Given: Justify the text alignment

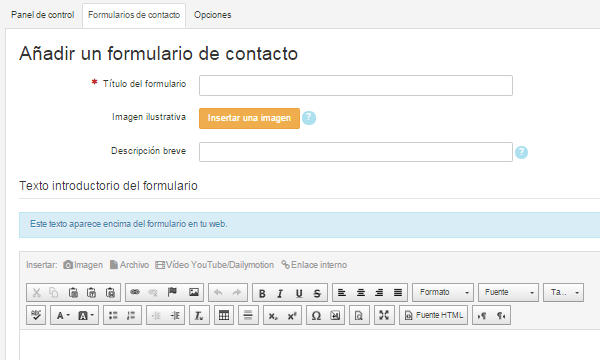Looking at the screenshot, I should [x=398, y=293].
